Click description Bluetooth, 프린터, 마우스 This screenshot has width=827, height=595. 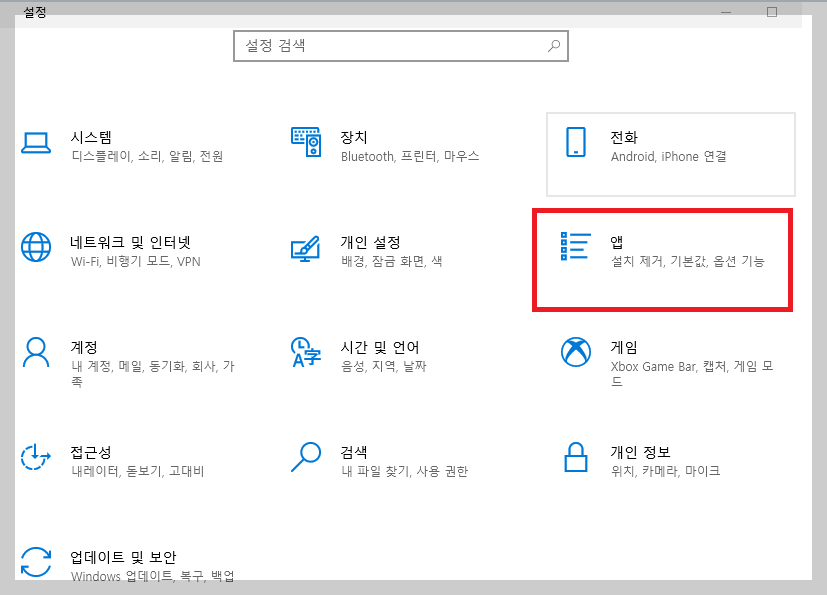pyautogui.click(x=410, y=157)
